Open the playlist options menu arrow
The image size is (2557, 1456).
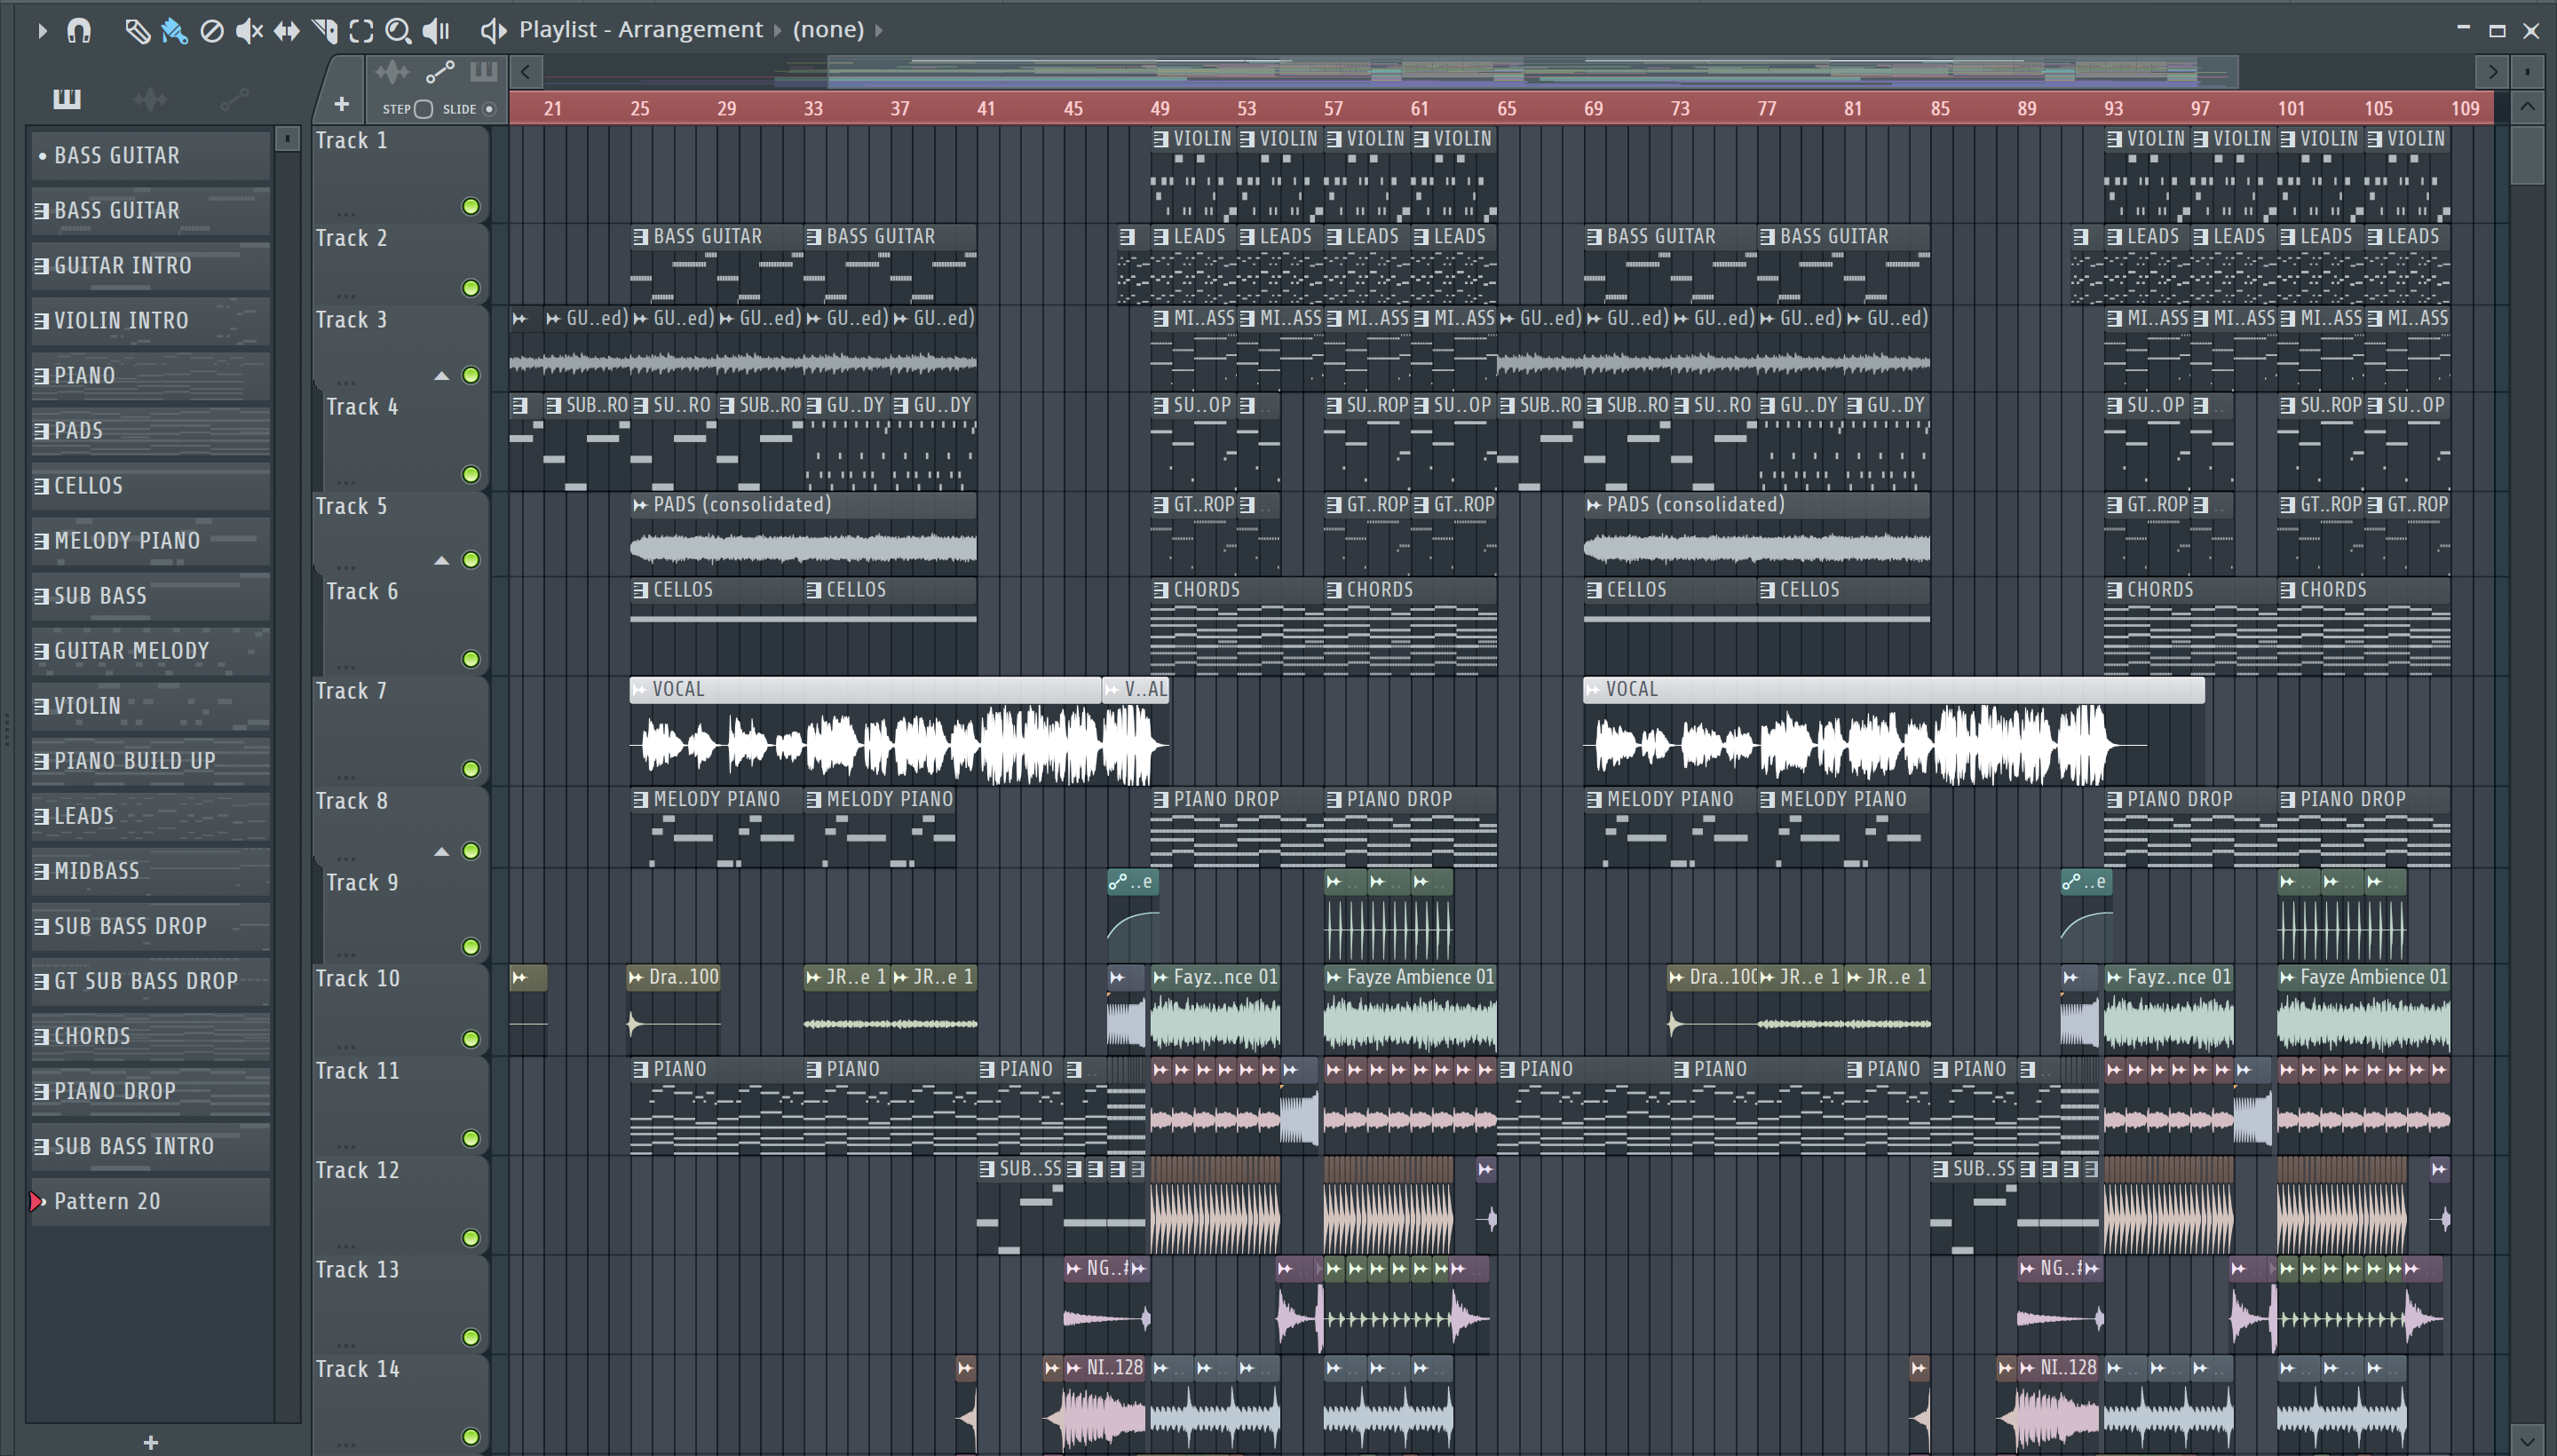coord(42,31)
